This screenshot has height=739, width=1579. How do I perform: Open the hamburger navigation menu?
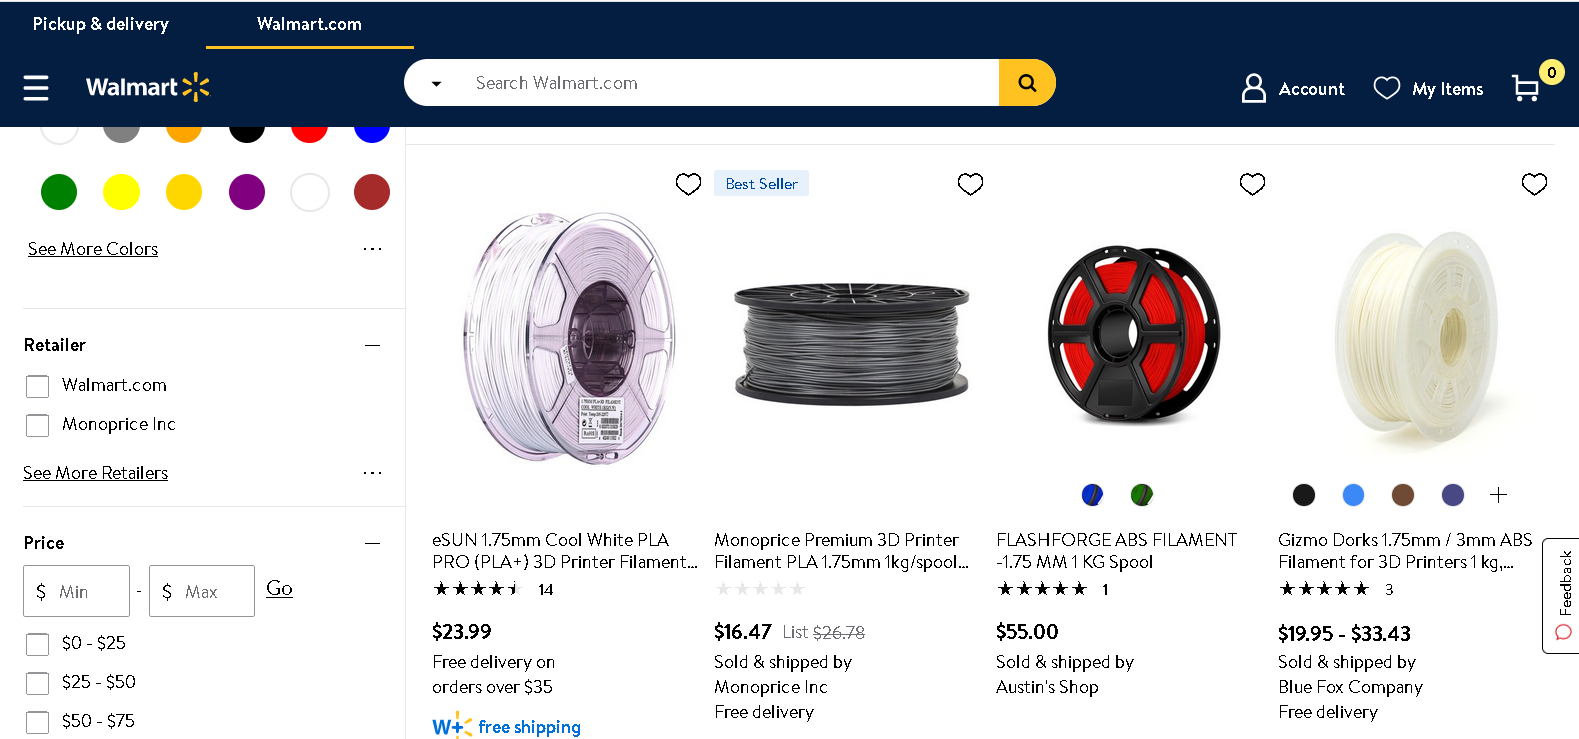[36, 88]
